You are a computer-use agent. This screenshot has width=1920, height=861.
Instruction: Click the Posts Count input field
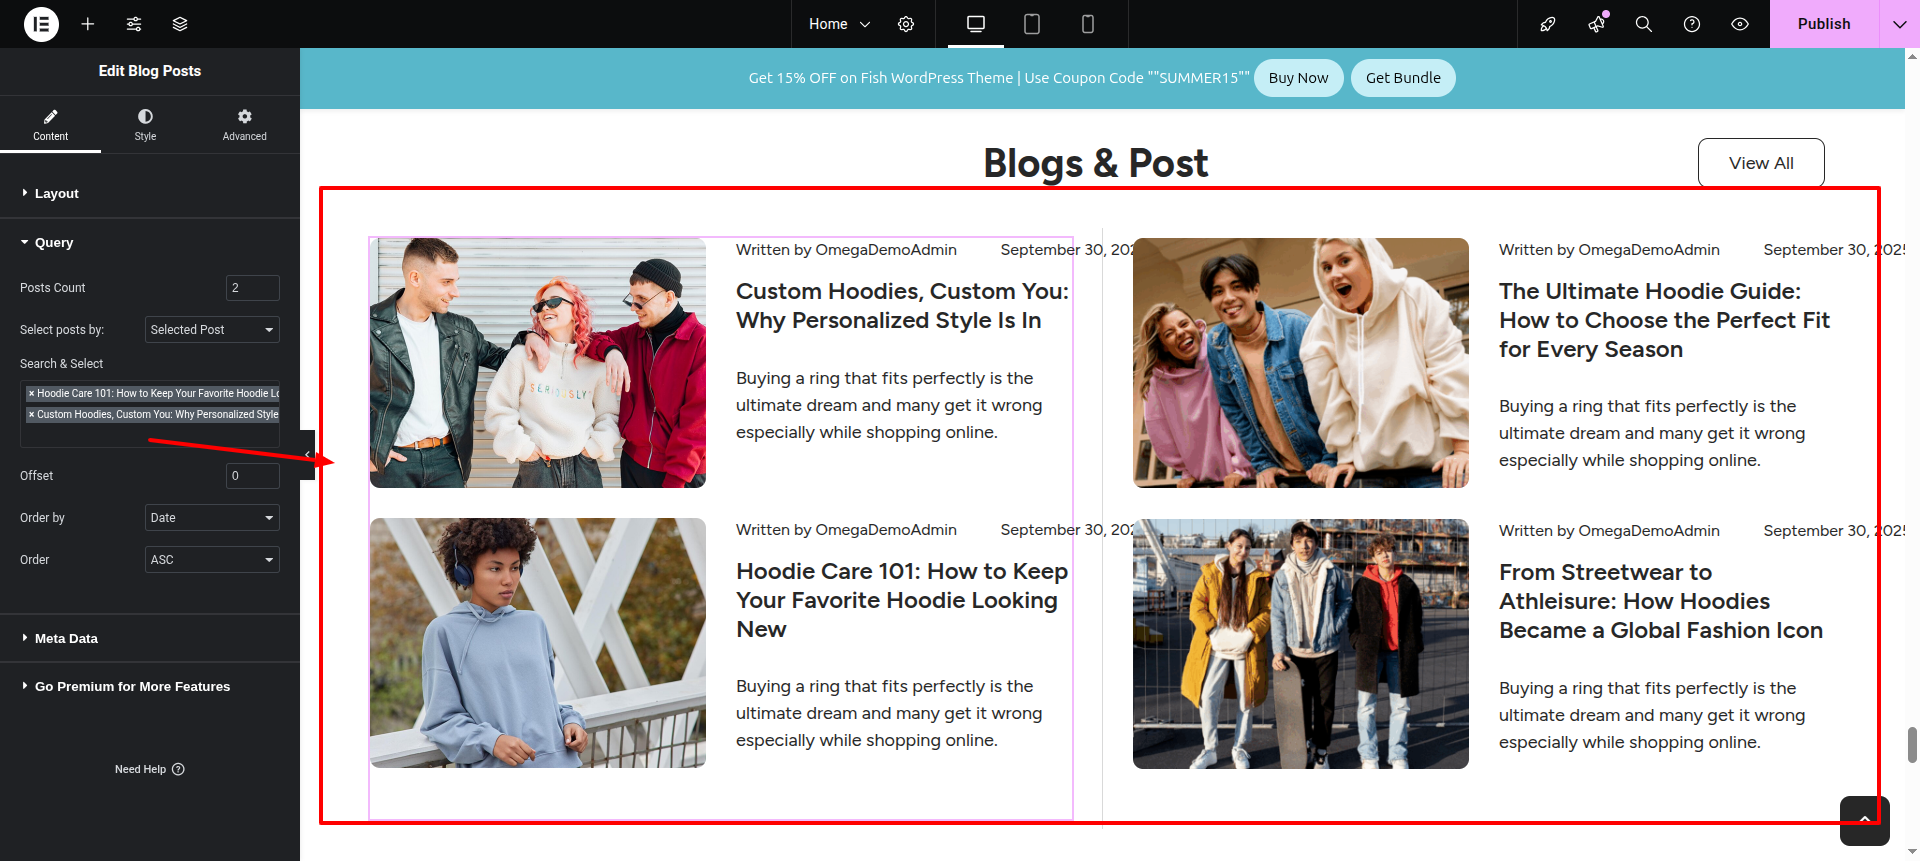tap(252, 288)
